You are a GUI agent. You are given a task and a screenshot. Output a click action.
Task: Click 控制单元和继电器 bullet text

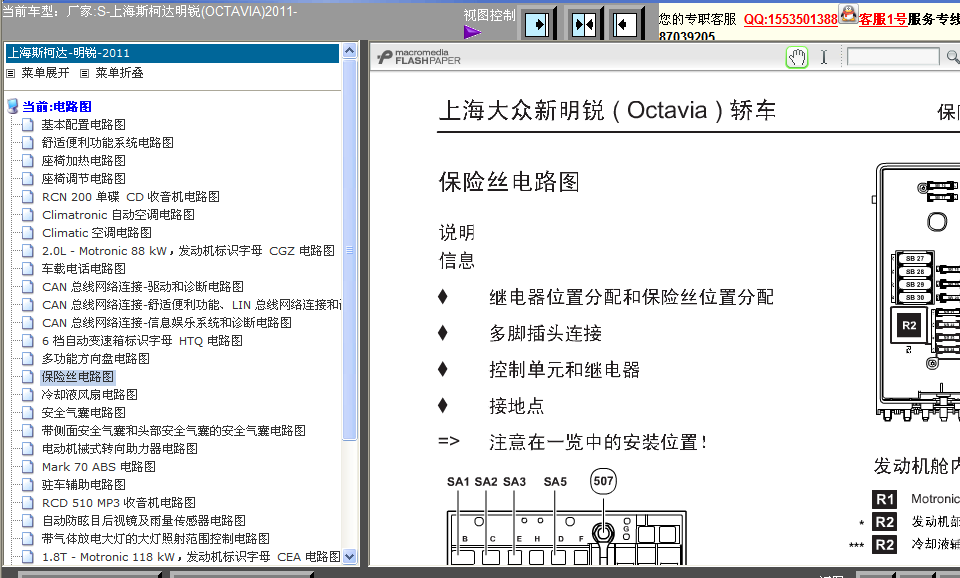[564, 370]
